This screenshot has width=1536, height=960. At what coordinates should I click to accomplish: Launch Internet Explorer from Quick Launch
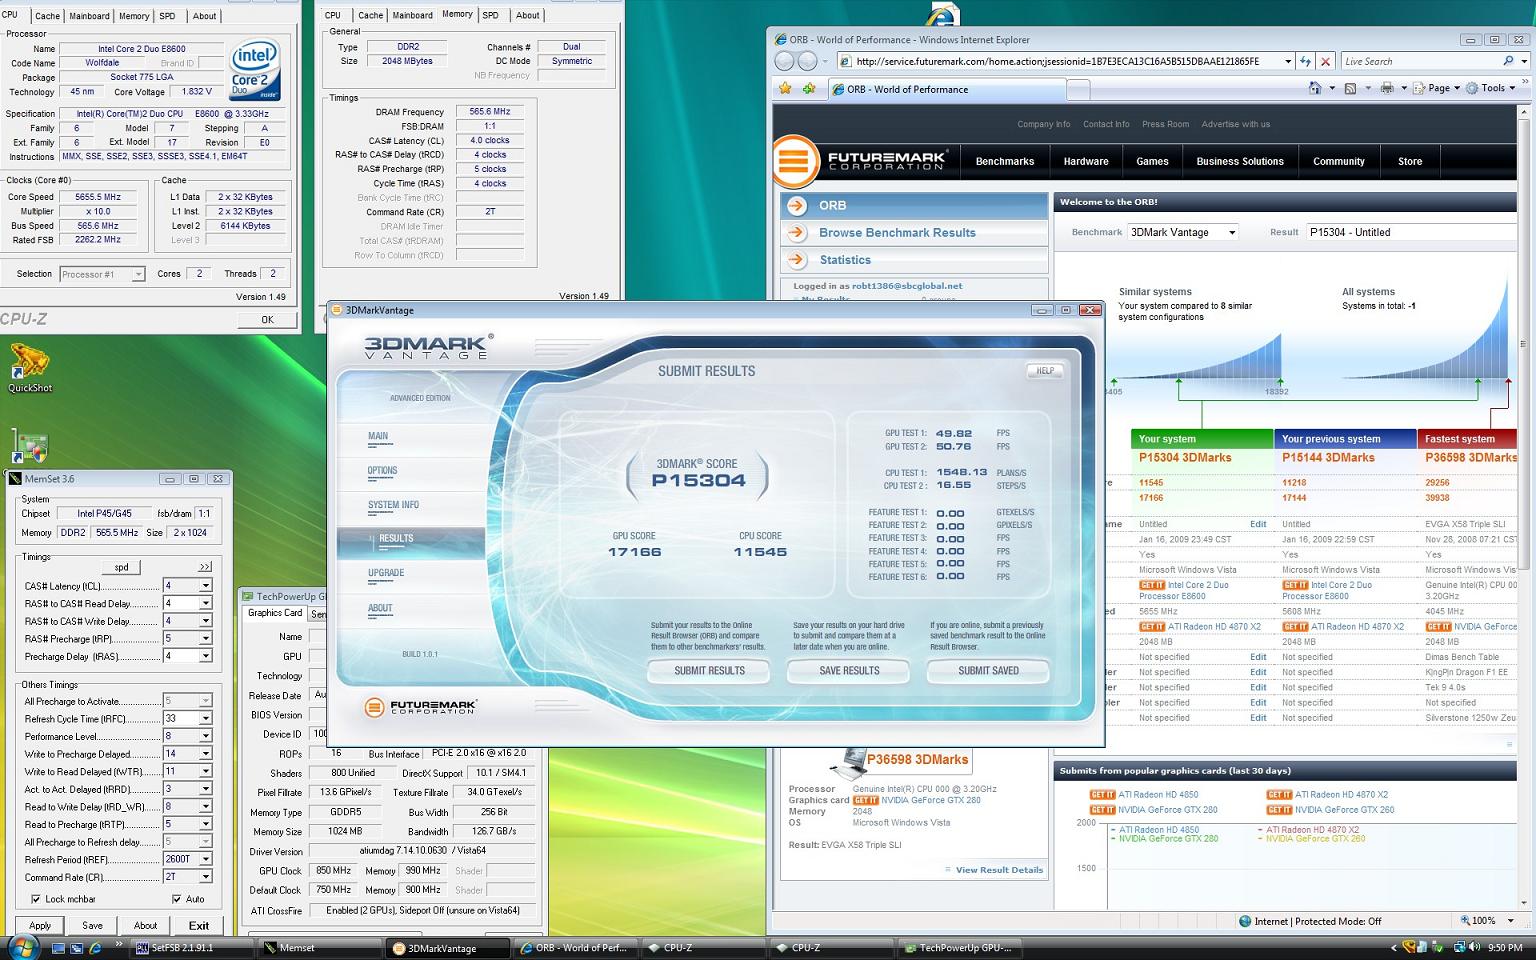pyautogui.click(x=96, y=948)
